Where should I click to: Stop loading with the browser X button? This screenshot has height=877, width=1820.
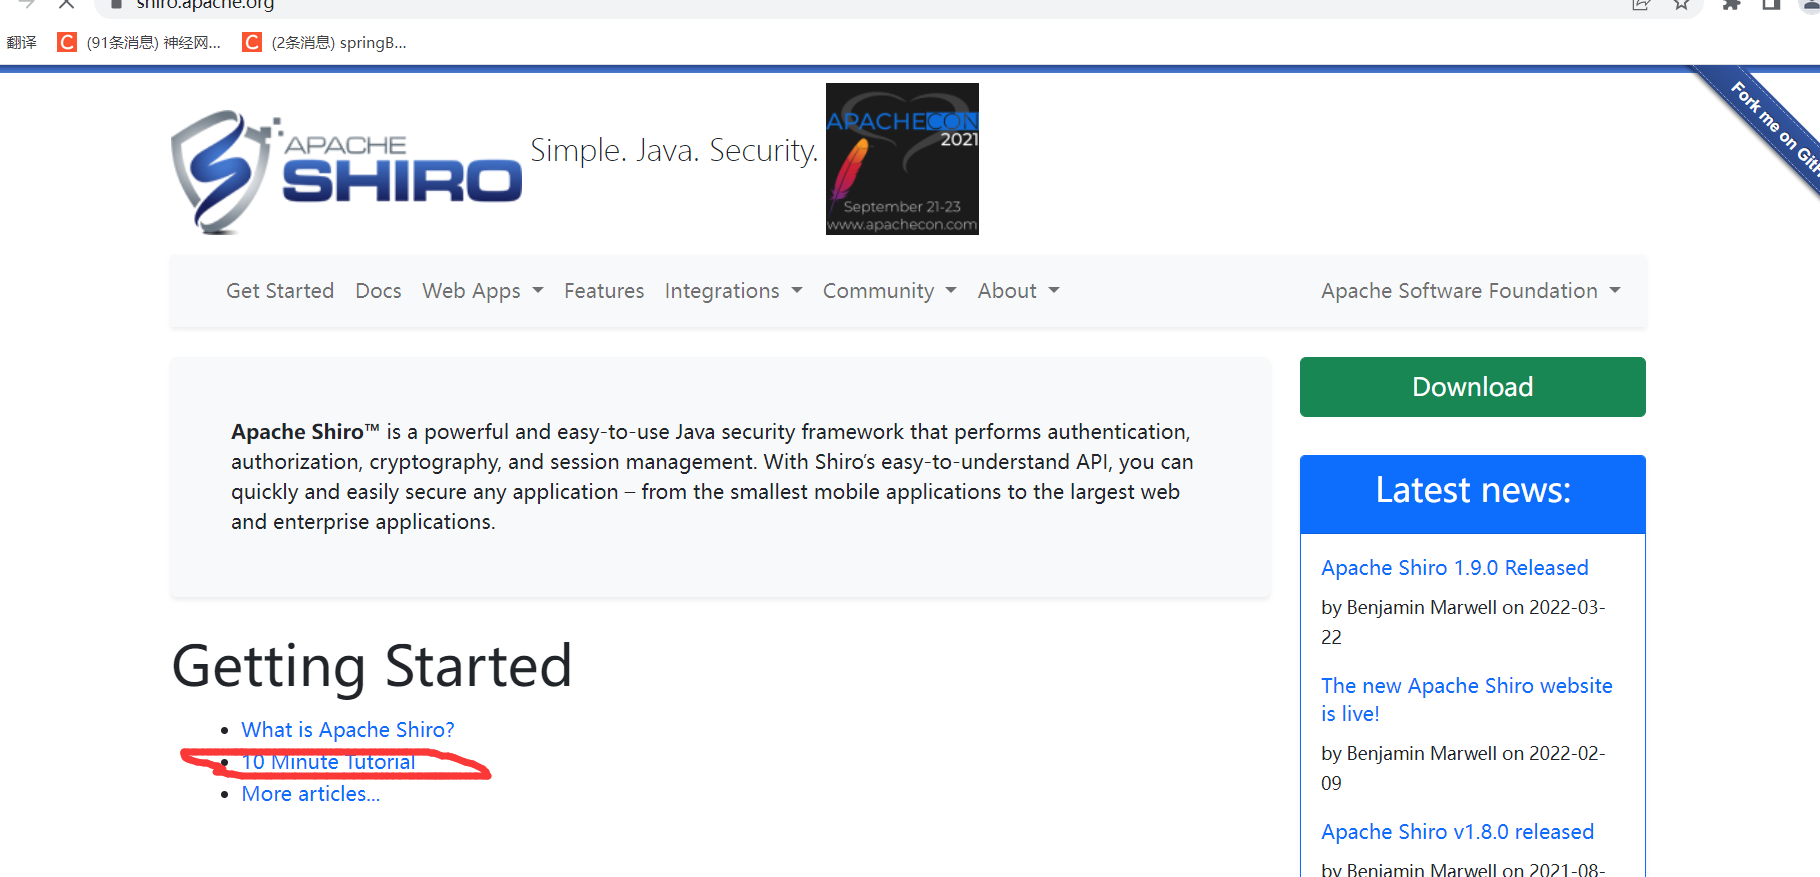click(66, 4)
